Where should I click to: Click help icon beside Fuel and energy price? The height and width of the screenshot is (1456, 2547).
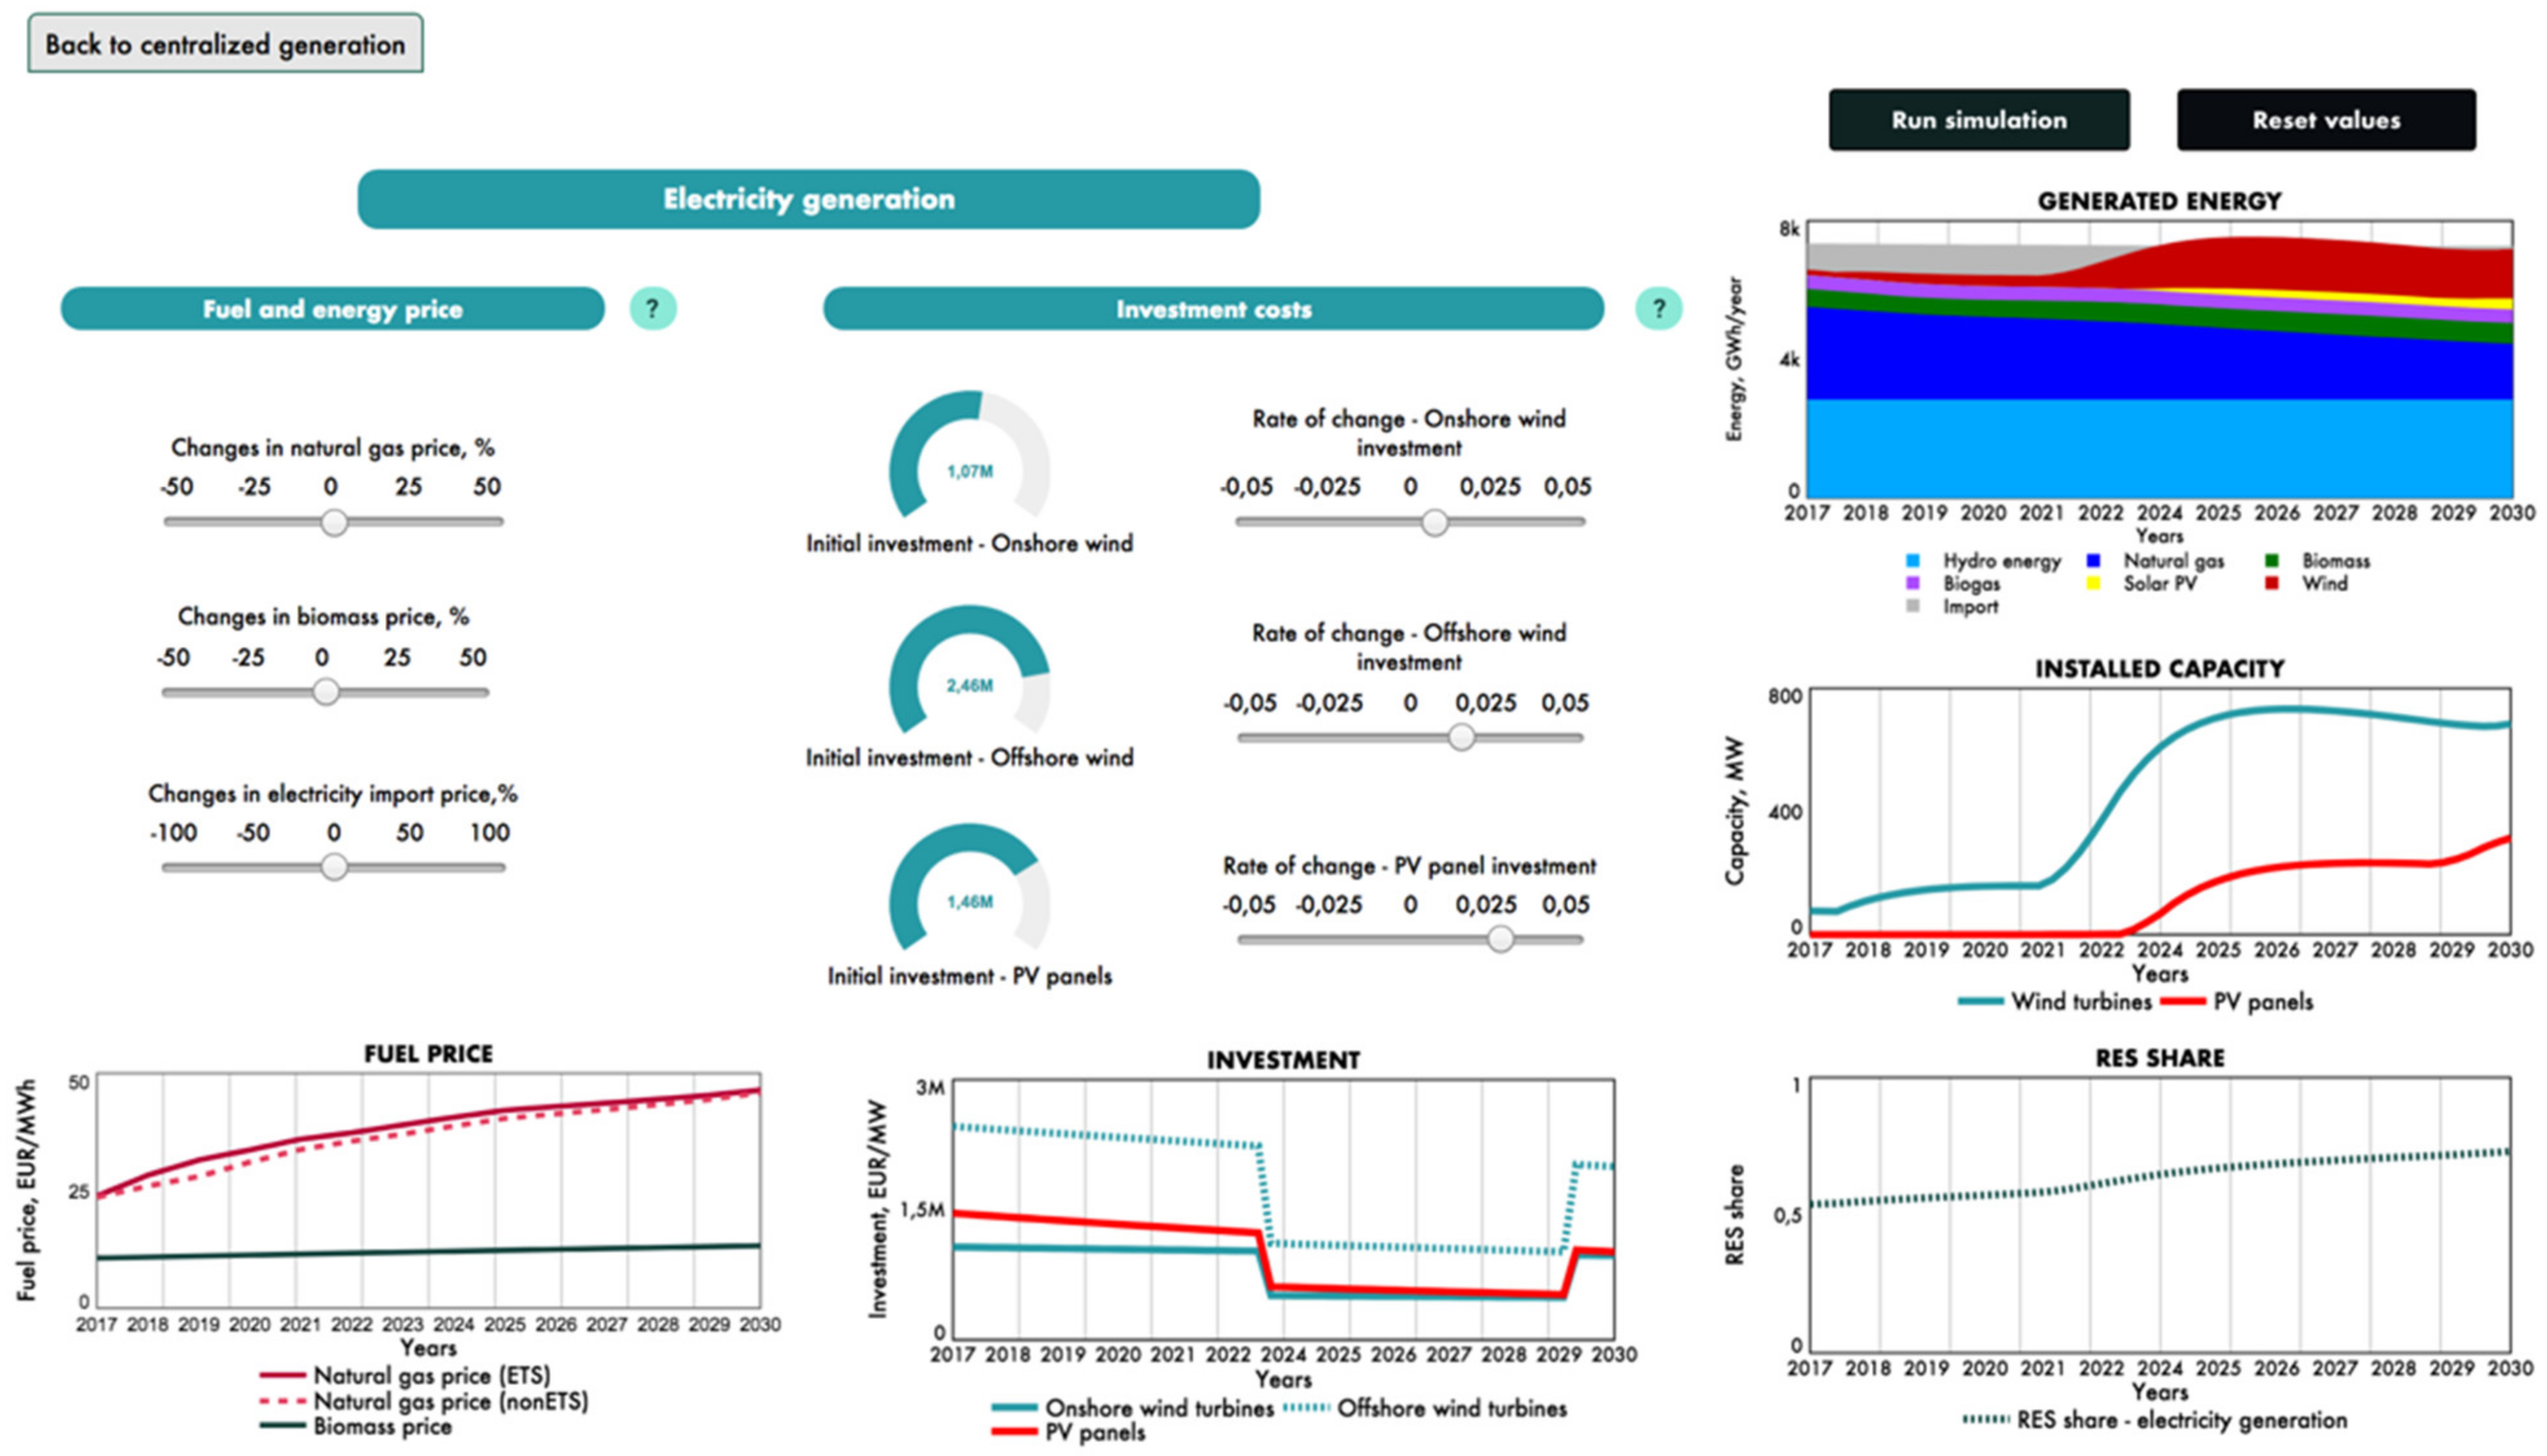[652, 308]
